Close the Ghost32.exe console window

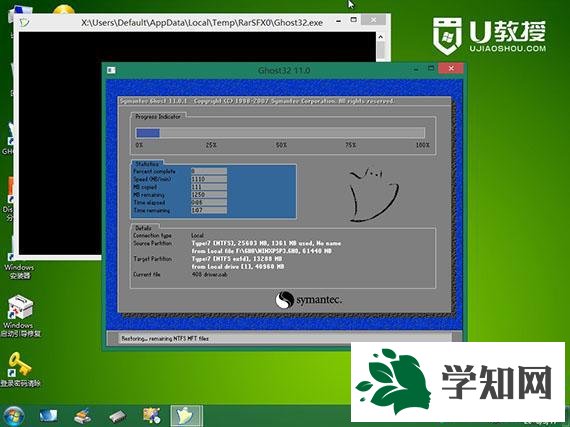coord(373,20)
